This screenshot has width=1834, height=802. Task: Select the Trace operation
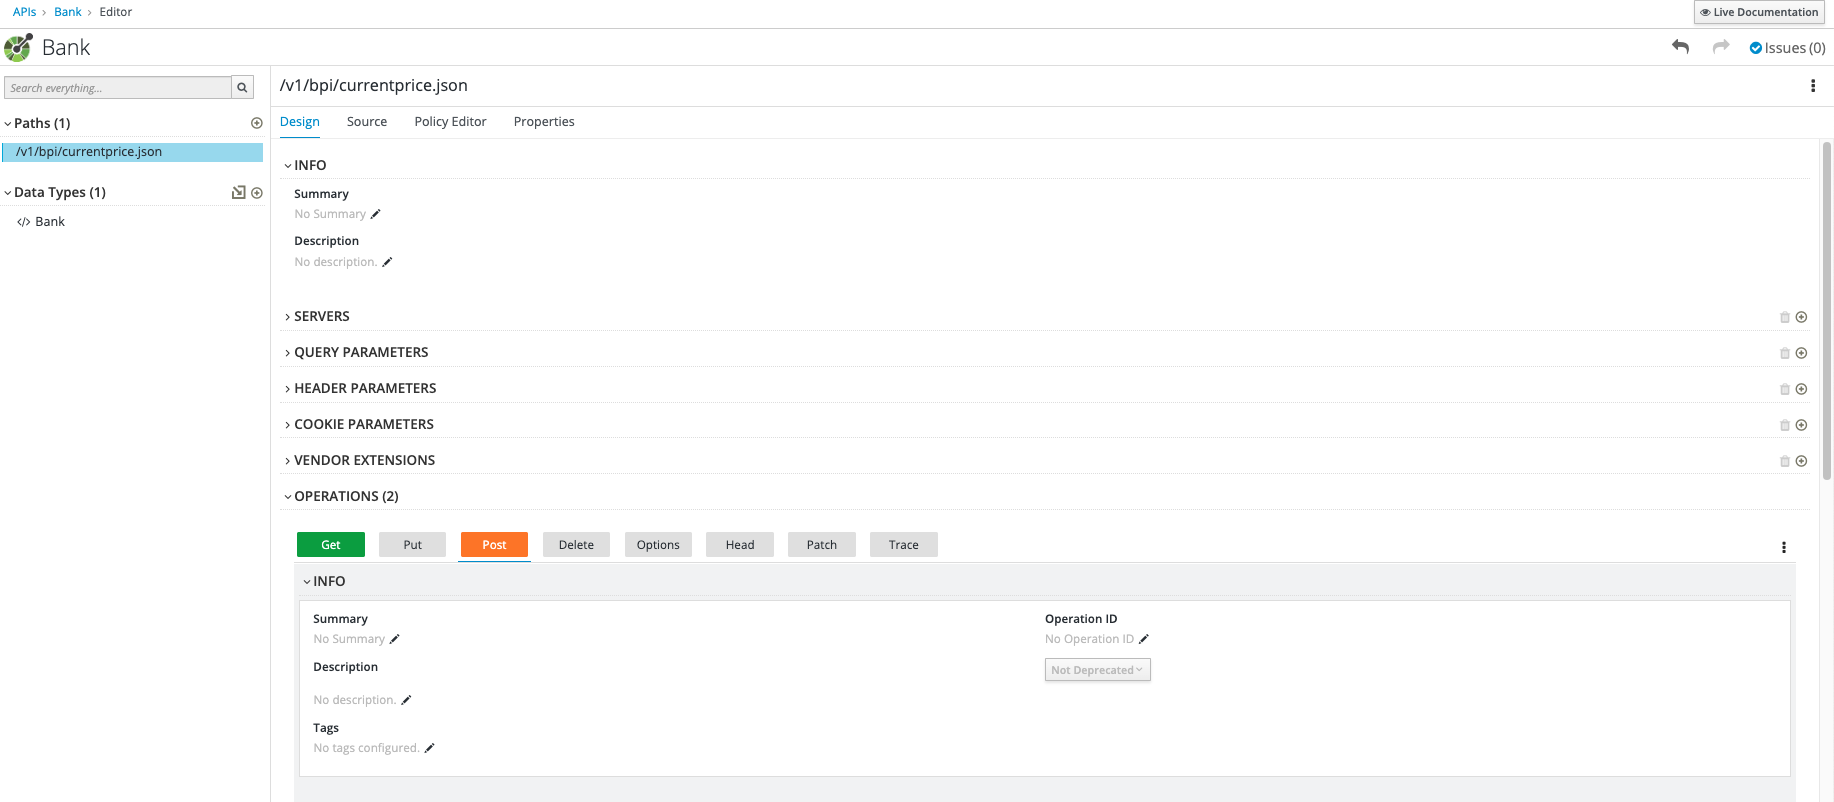click(x=904, y=545)
